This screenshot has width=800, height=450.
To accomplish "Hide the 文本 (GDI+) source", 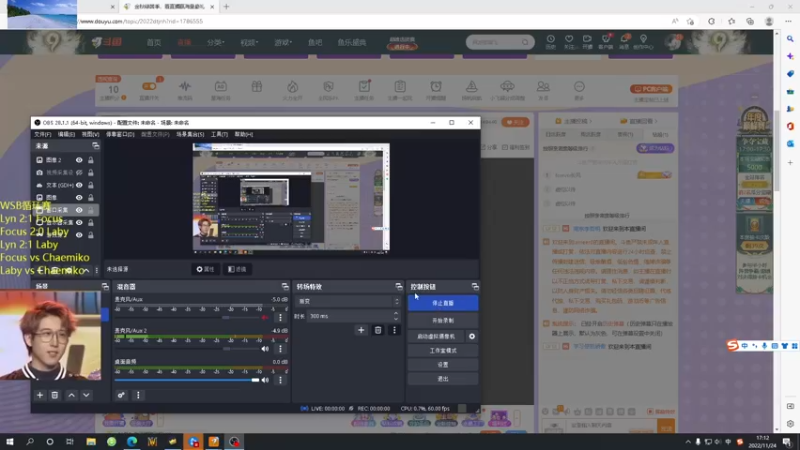I will click(x=79, y=185).
